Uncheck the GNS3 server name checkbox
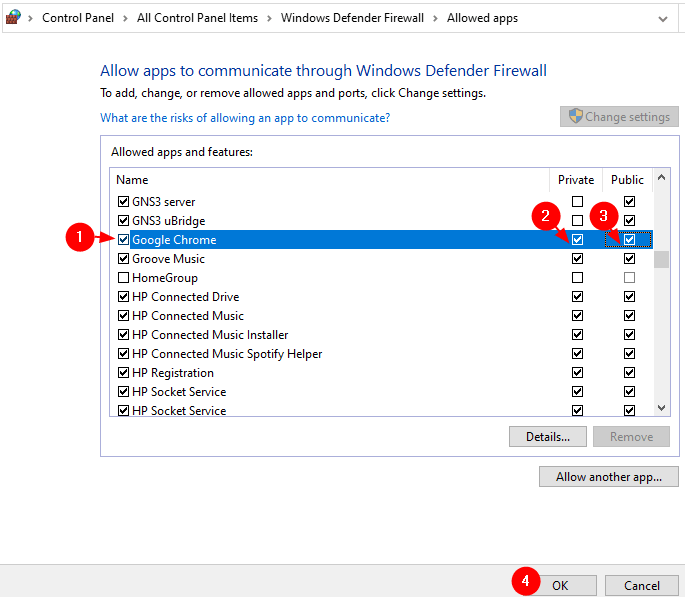This screenshot has width=685, height=597. click(x=123, y=201)
